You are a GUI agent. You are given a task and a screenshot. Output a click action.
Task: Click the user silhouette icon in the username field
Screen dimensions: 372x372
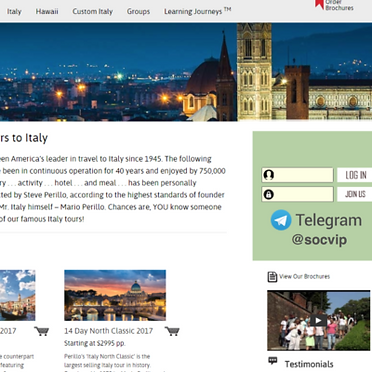click(269, 175)
